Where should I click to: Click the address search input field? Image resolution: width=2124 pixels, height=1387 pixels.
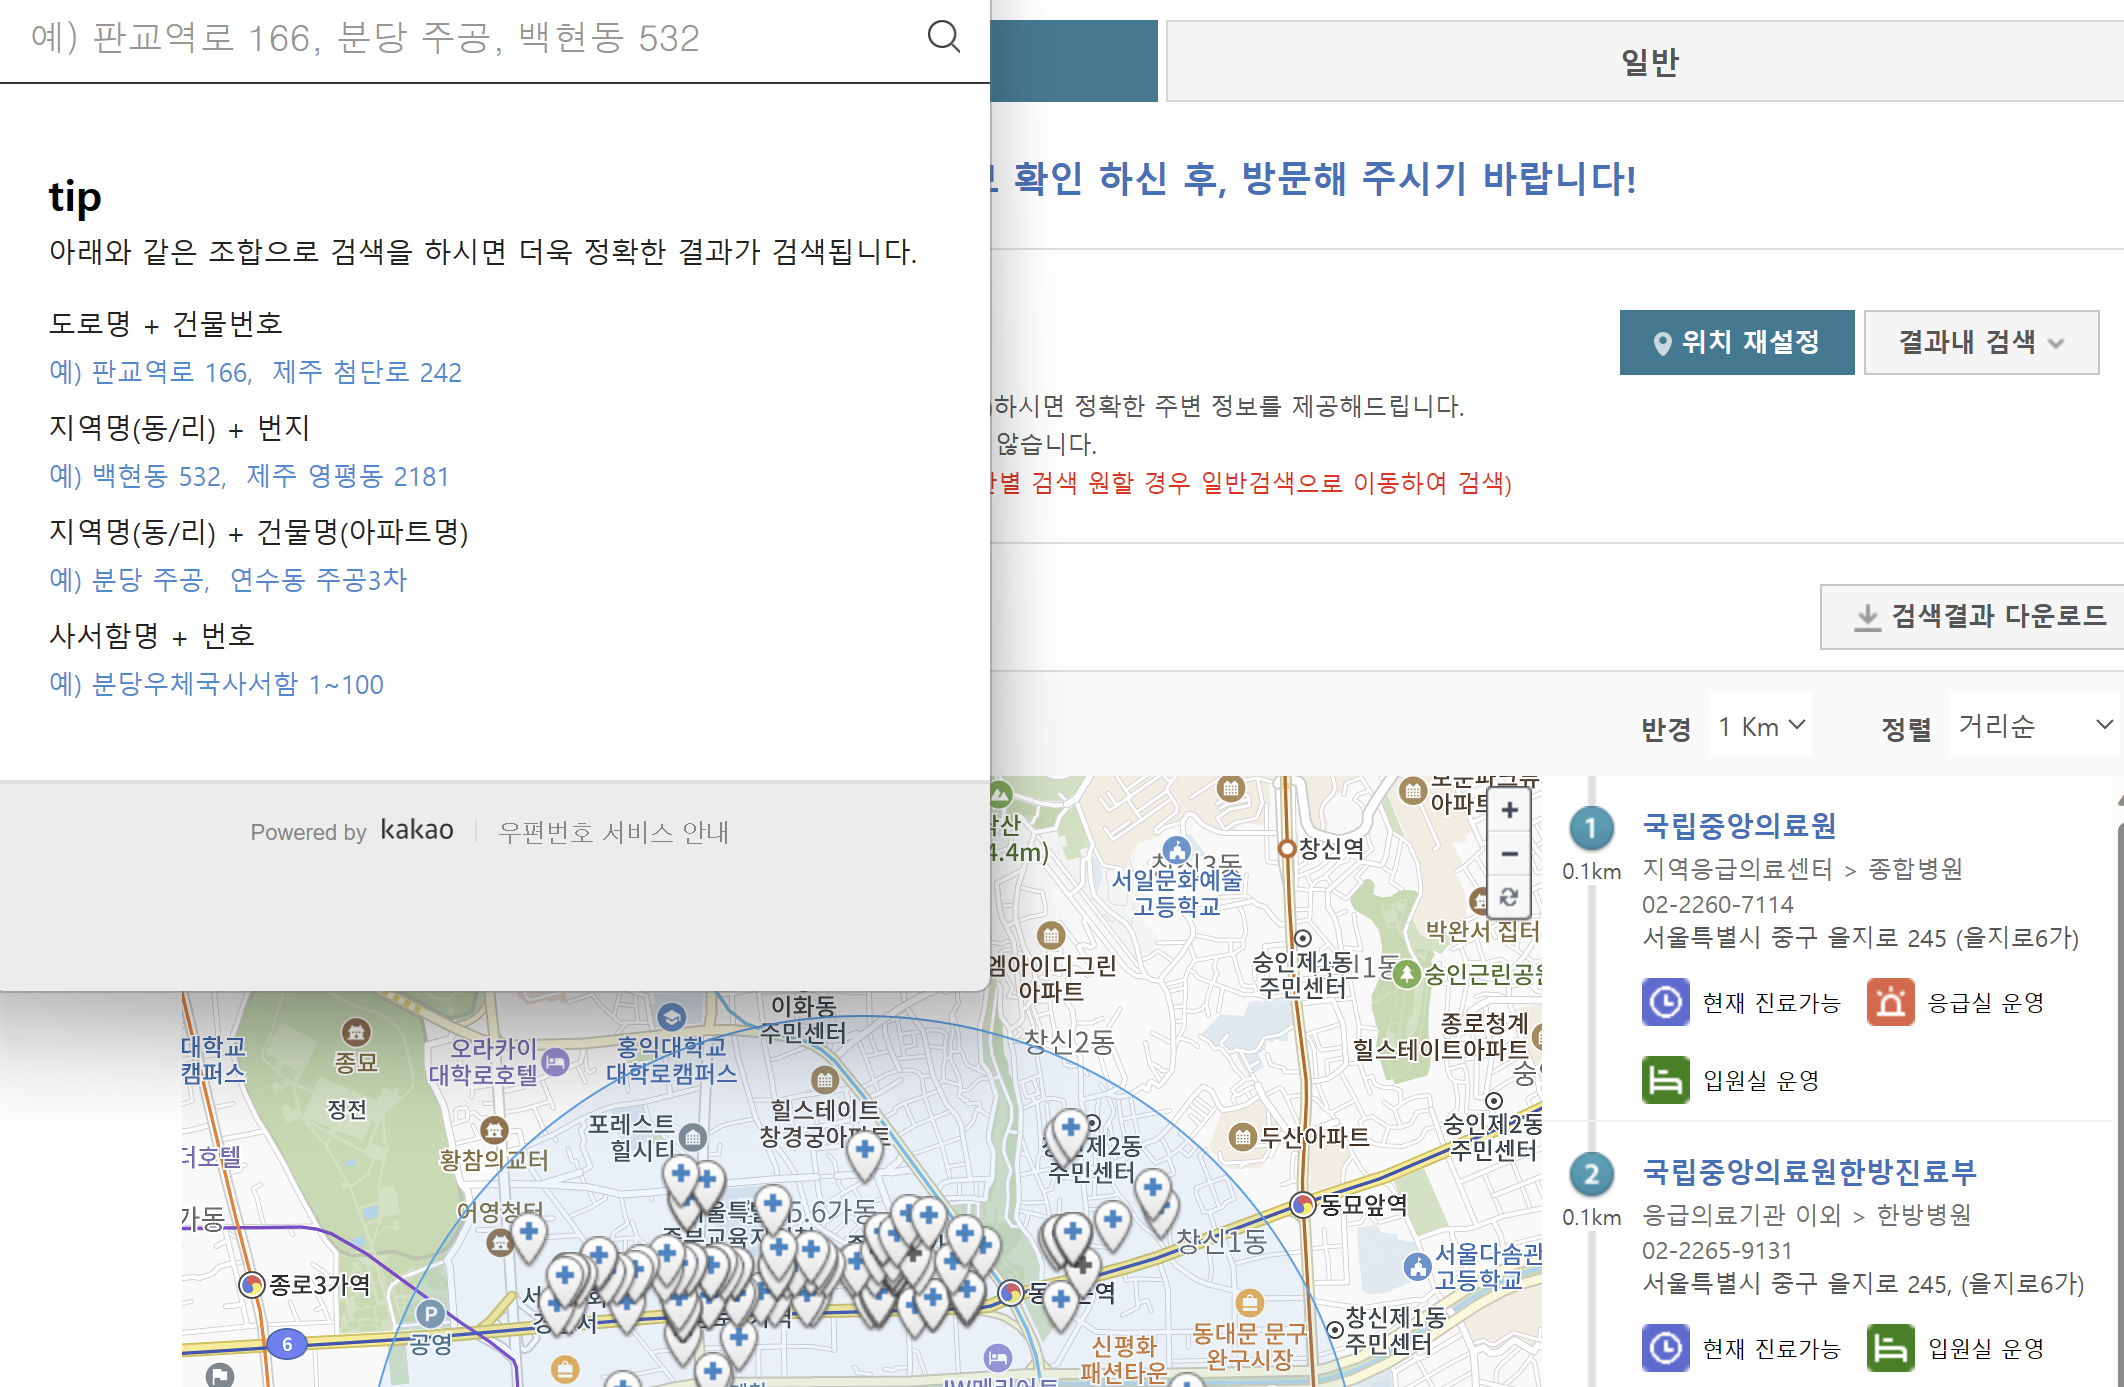point(450,38)
